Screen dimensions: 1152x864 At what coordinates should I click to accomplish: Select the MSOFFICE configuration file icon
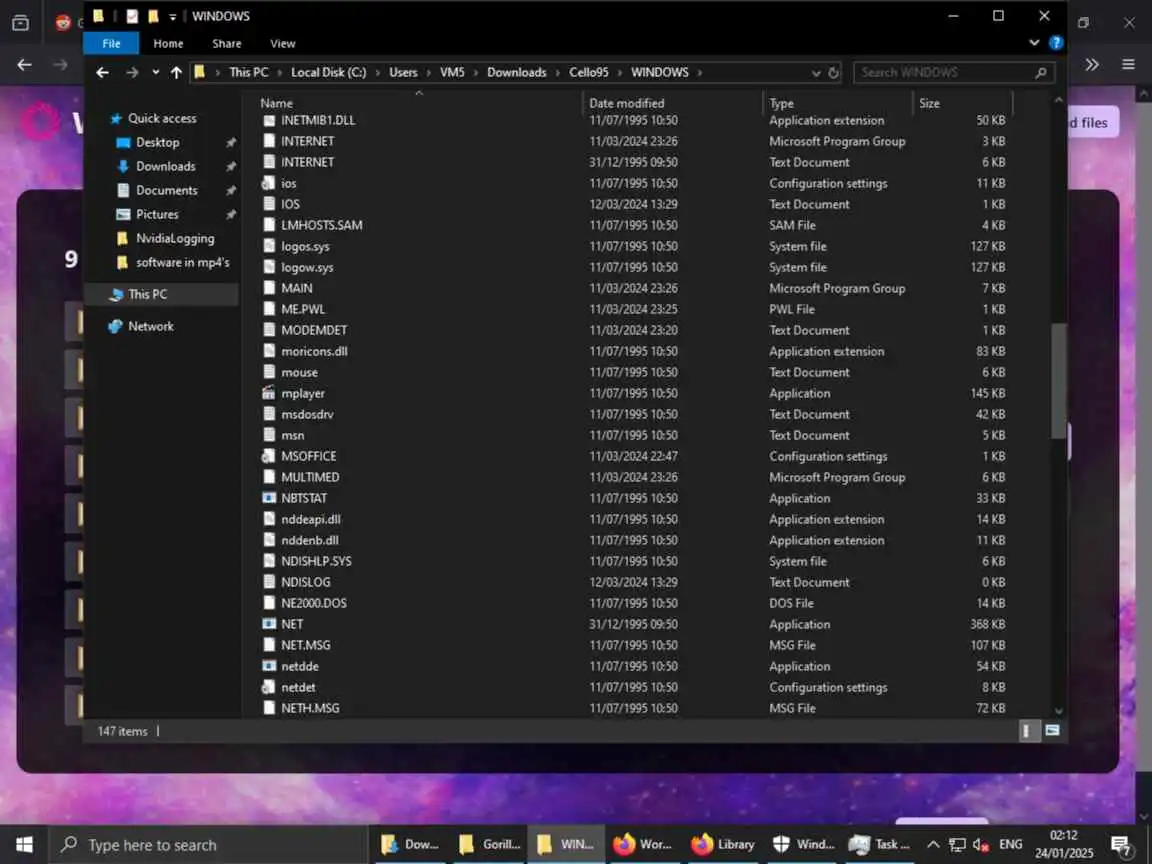(269, 456)
